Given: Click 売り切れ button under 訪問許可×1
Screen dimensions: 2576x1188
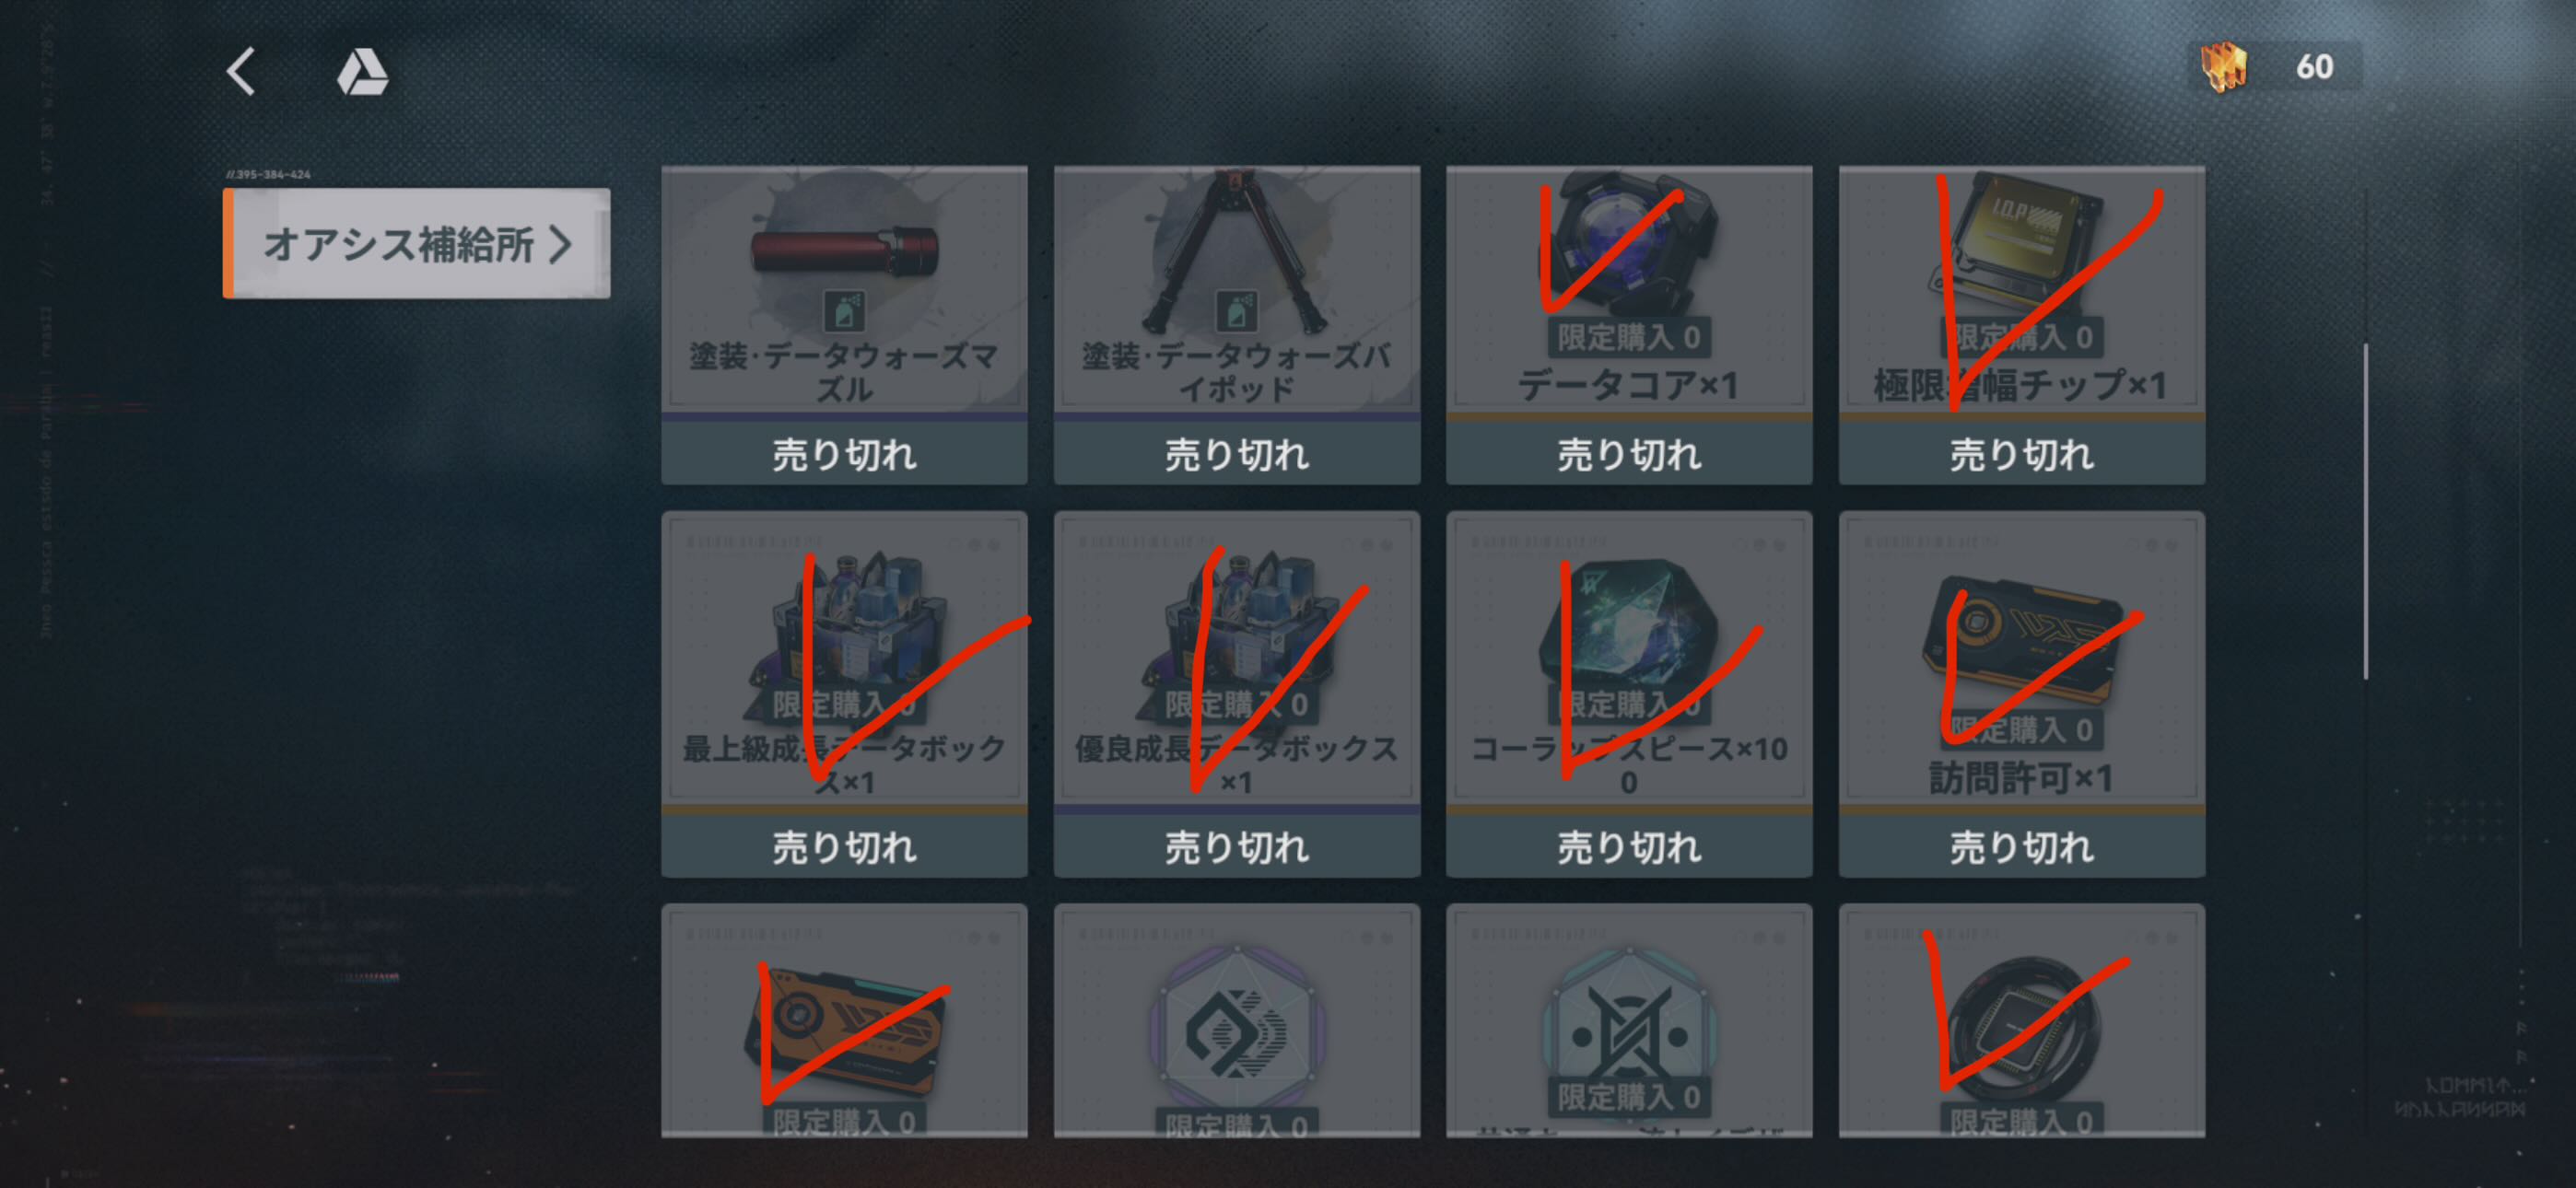Looking at the screenshot, I should pos(2021,847).
